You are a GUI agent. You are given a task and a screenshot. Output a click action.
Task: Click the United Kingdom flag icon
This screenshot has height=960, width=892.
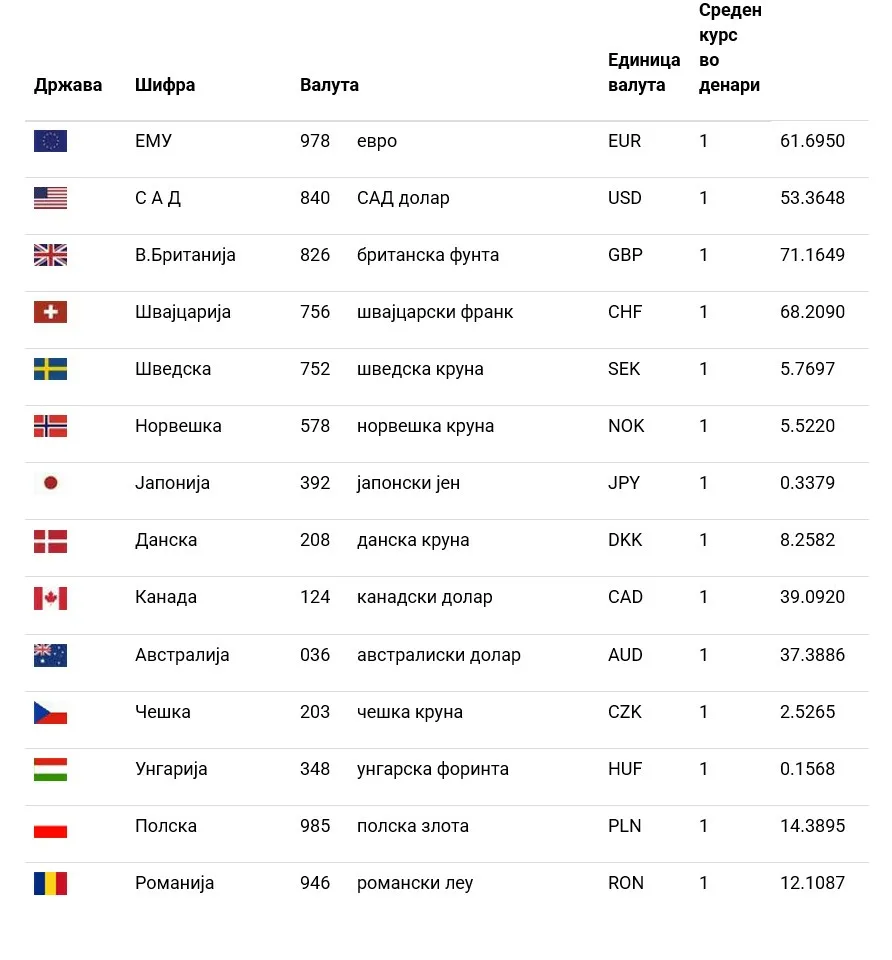(x=50, y=255)
